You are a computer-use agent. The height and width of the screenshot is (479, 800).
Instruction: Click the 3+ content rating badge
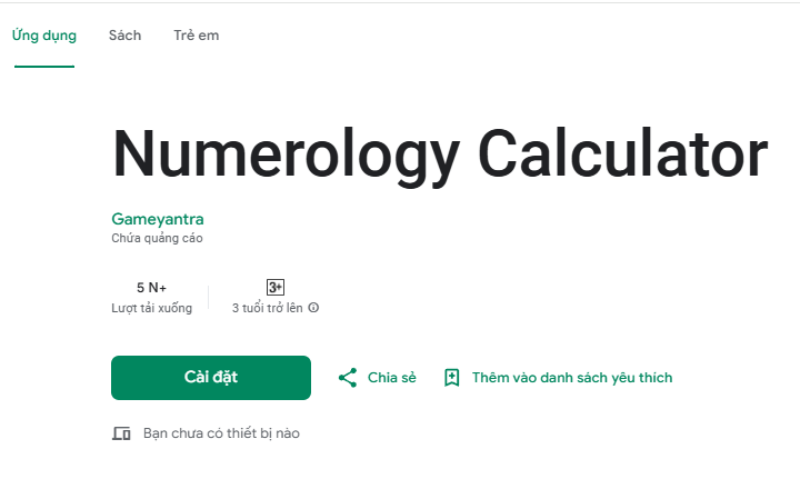click(275, 287)
